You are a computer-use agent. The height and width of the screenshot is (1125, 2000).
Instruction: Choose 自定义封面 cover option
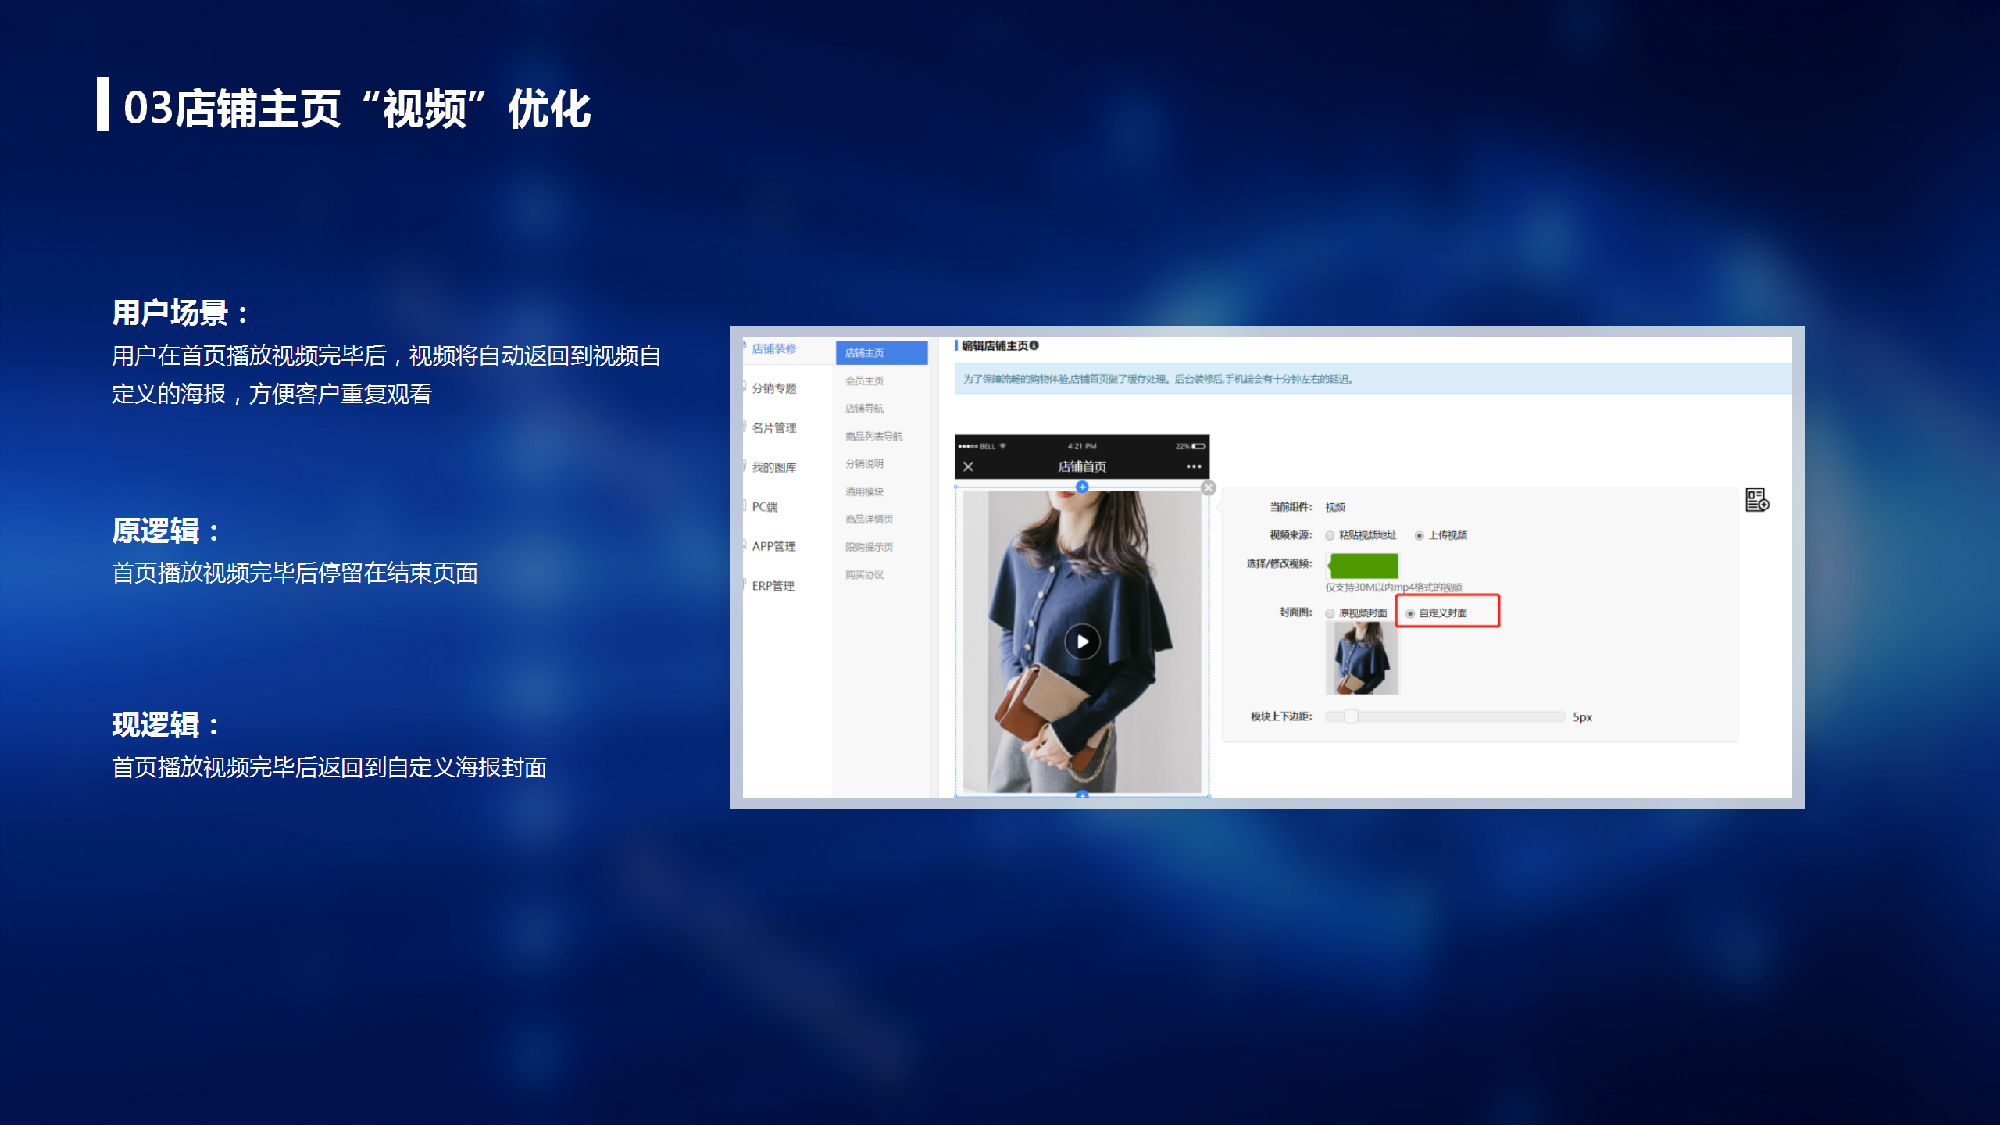tap(1410, 614)
